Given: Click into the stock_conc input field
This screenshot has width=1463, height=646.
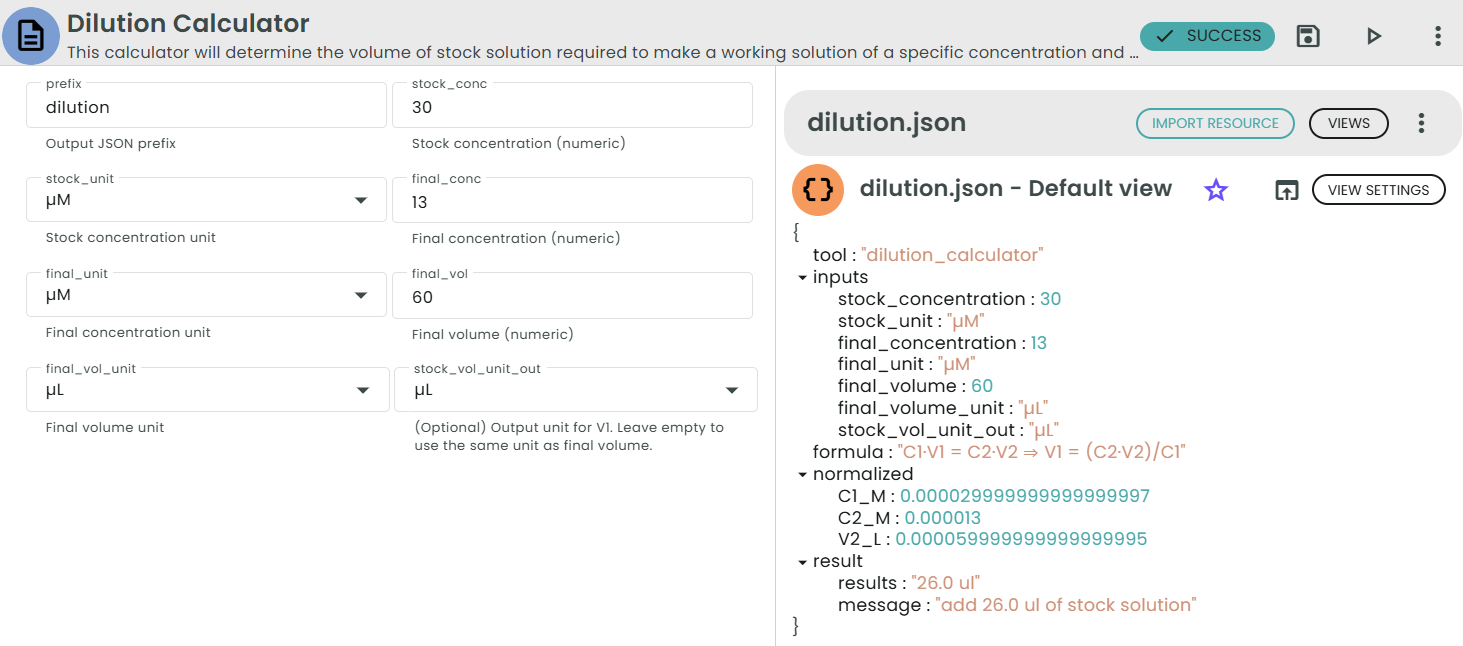Looking at the screenshot, I should [x=572, y=107].
